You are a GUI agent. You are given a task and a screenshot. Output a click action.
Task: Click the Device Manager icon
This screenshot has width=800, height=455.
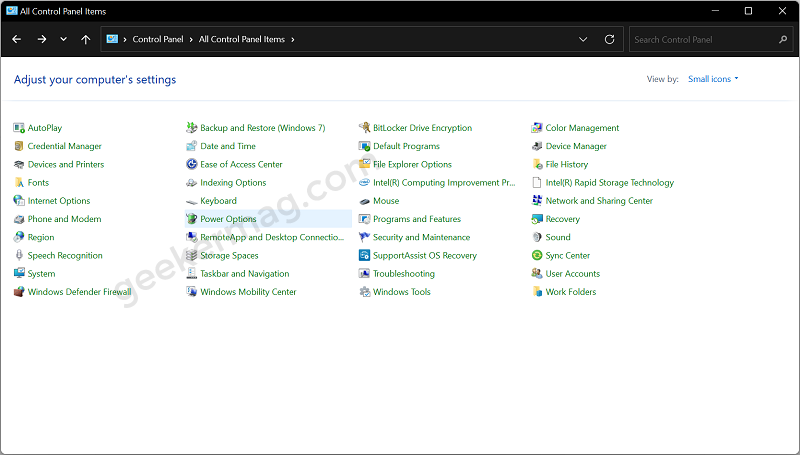coord(537,146)
